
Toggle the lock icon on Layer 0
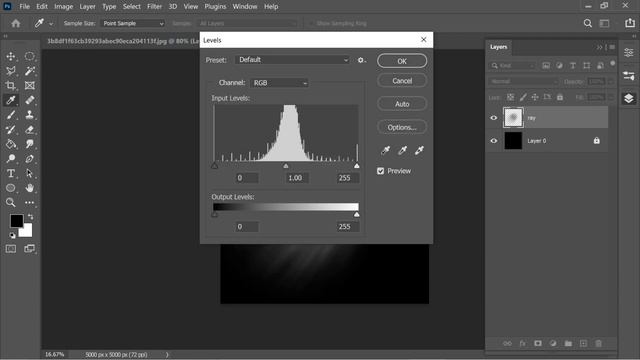point(597,141)
